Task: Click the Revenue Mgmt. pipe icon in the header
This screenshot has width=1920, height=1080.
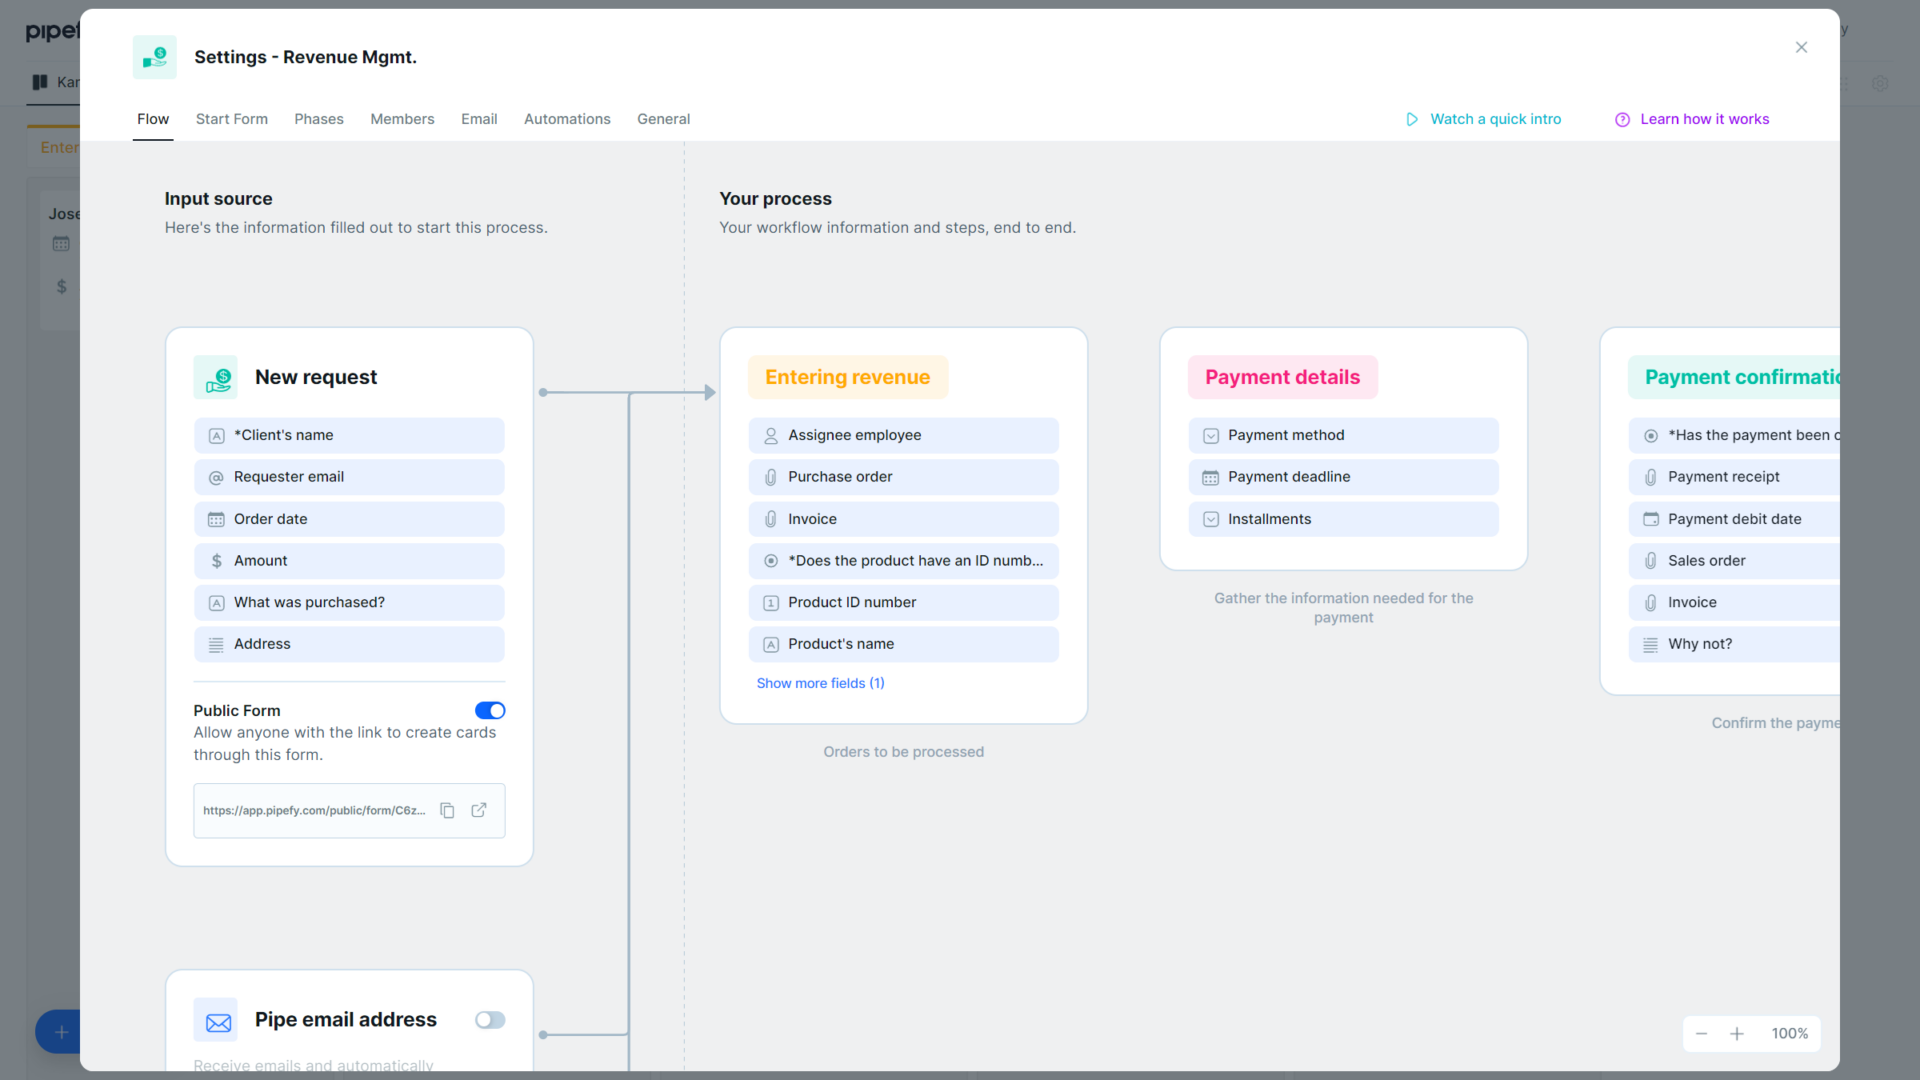Action: click(155, 57)
